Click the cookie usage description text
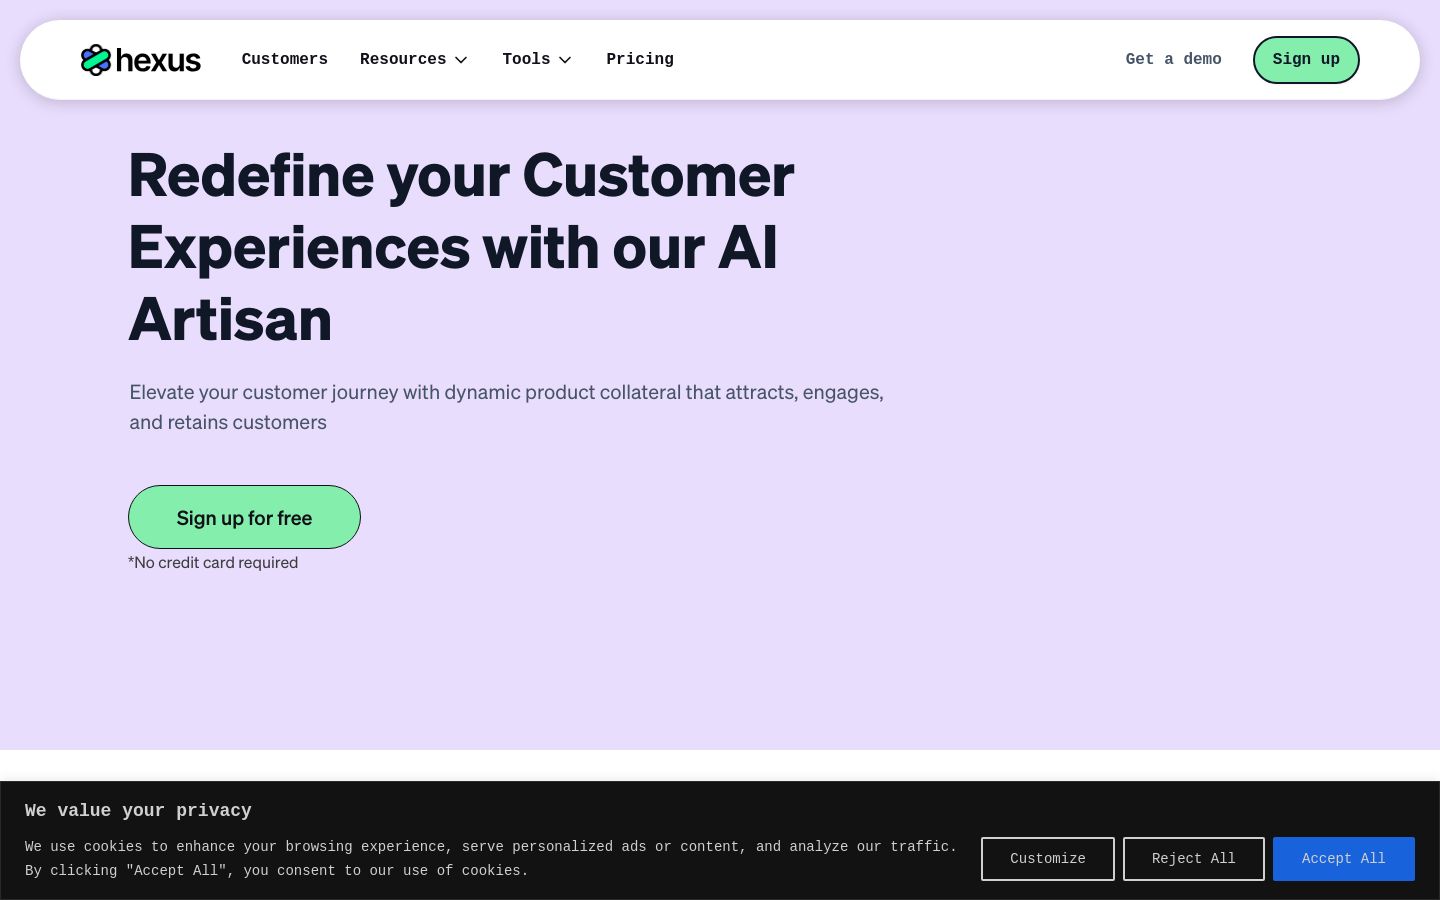Screen dimensions: 1440x900 pos(491,859)
